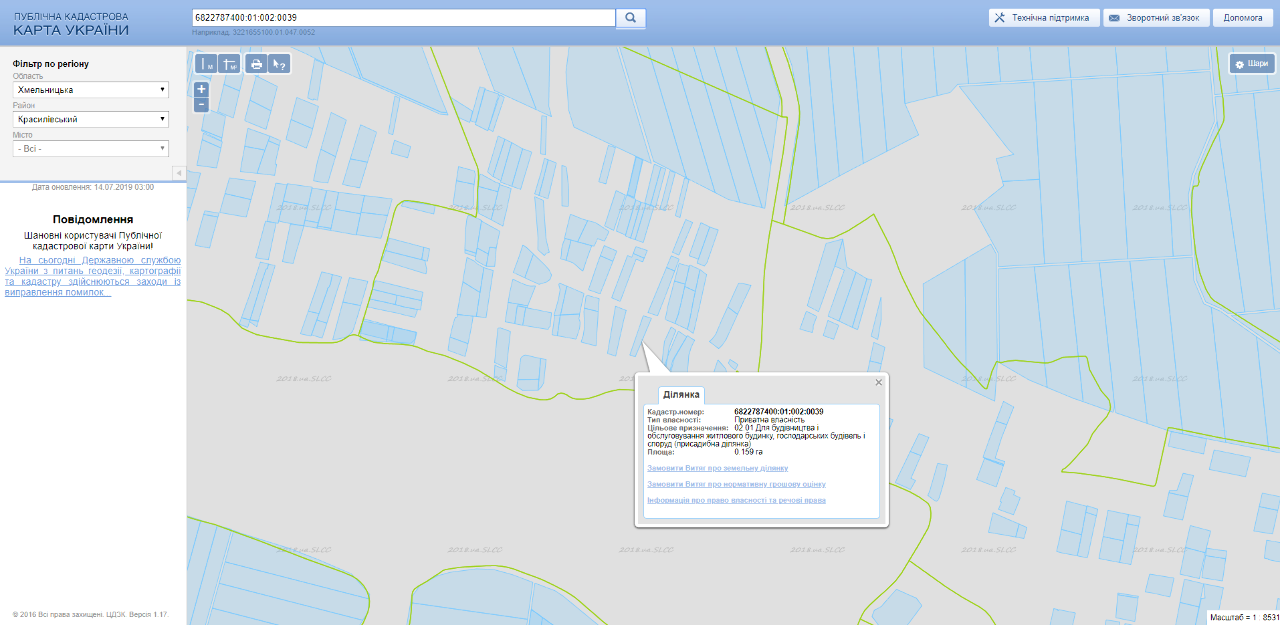1280x625 pixels.
Task: Click Замовити Витяг про земельну ділянку link
Action: [717, 468]
